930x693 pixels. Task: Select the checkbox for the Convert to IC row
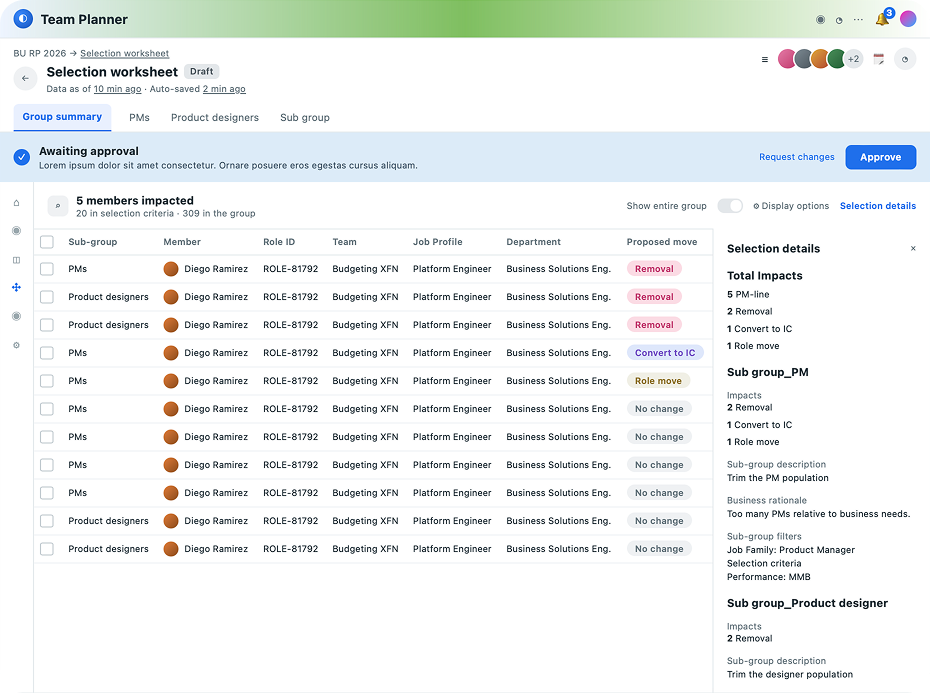[47, 353]
